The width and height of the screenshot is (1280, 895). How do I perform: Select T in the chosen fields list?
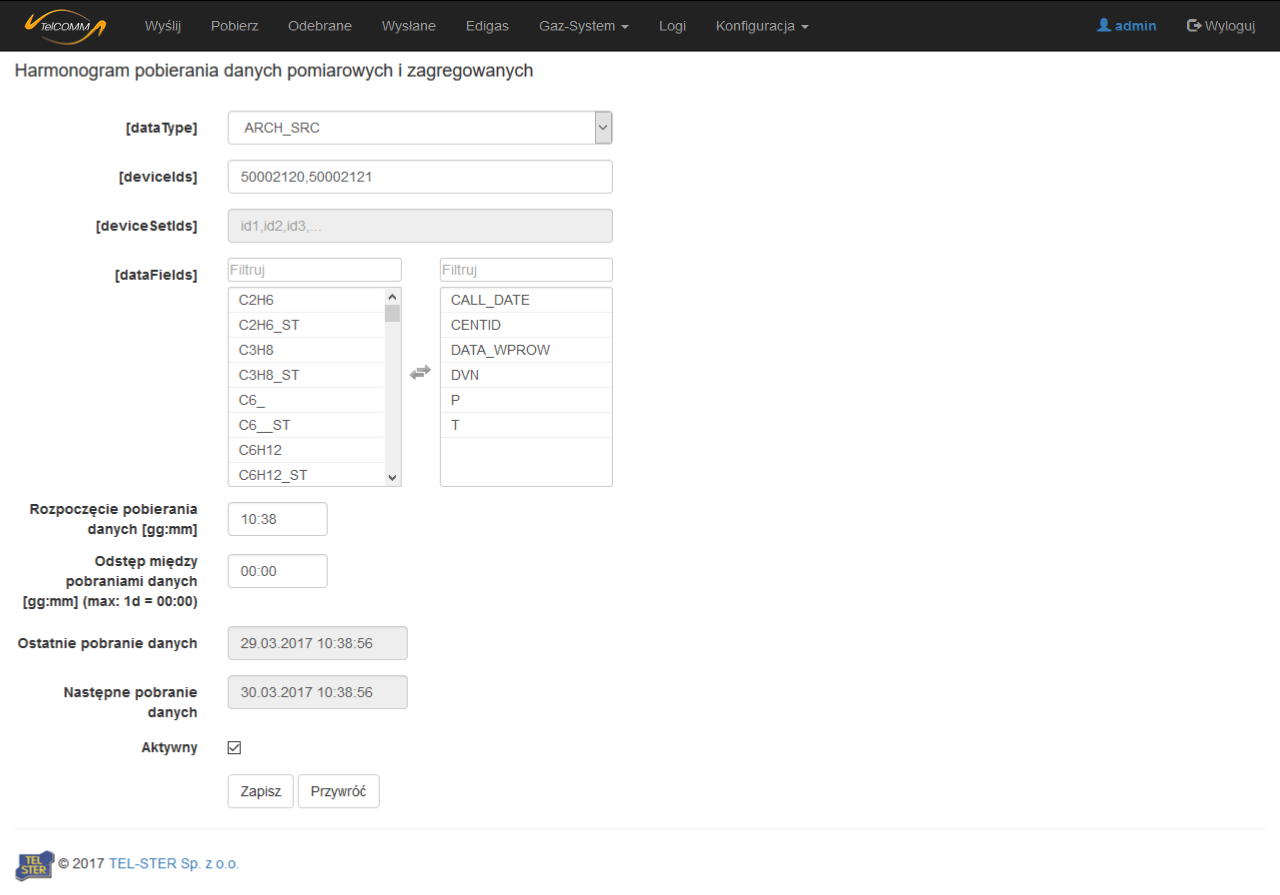click(x=526, y=425)
